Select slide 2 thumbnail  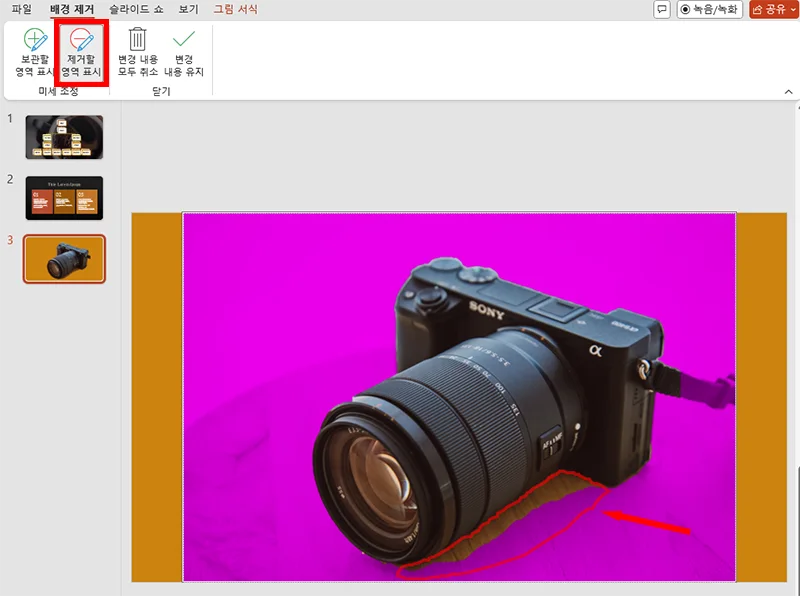(64, 198)
